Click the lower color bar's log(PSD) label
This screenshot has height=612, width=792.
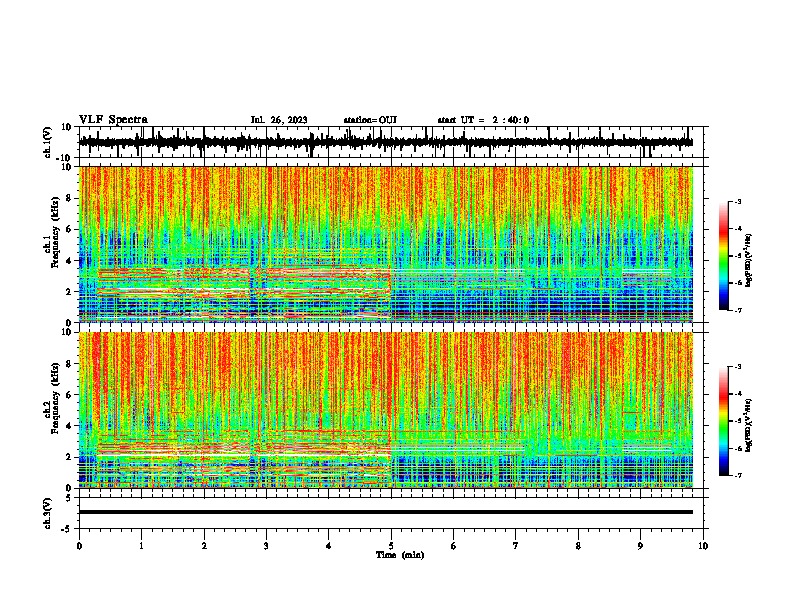[748, 425]
